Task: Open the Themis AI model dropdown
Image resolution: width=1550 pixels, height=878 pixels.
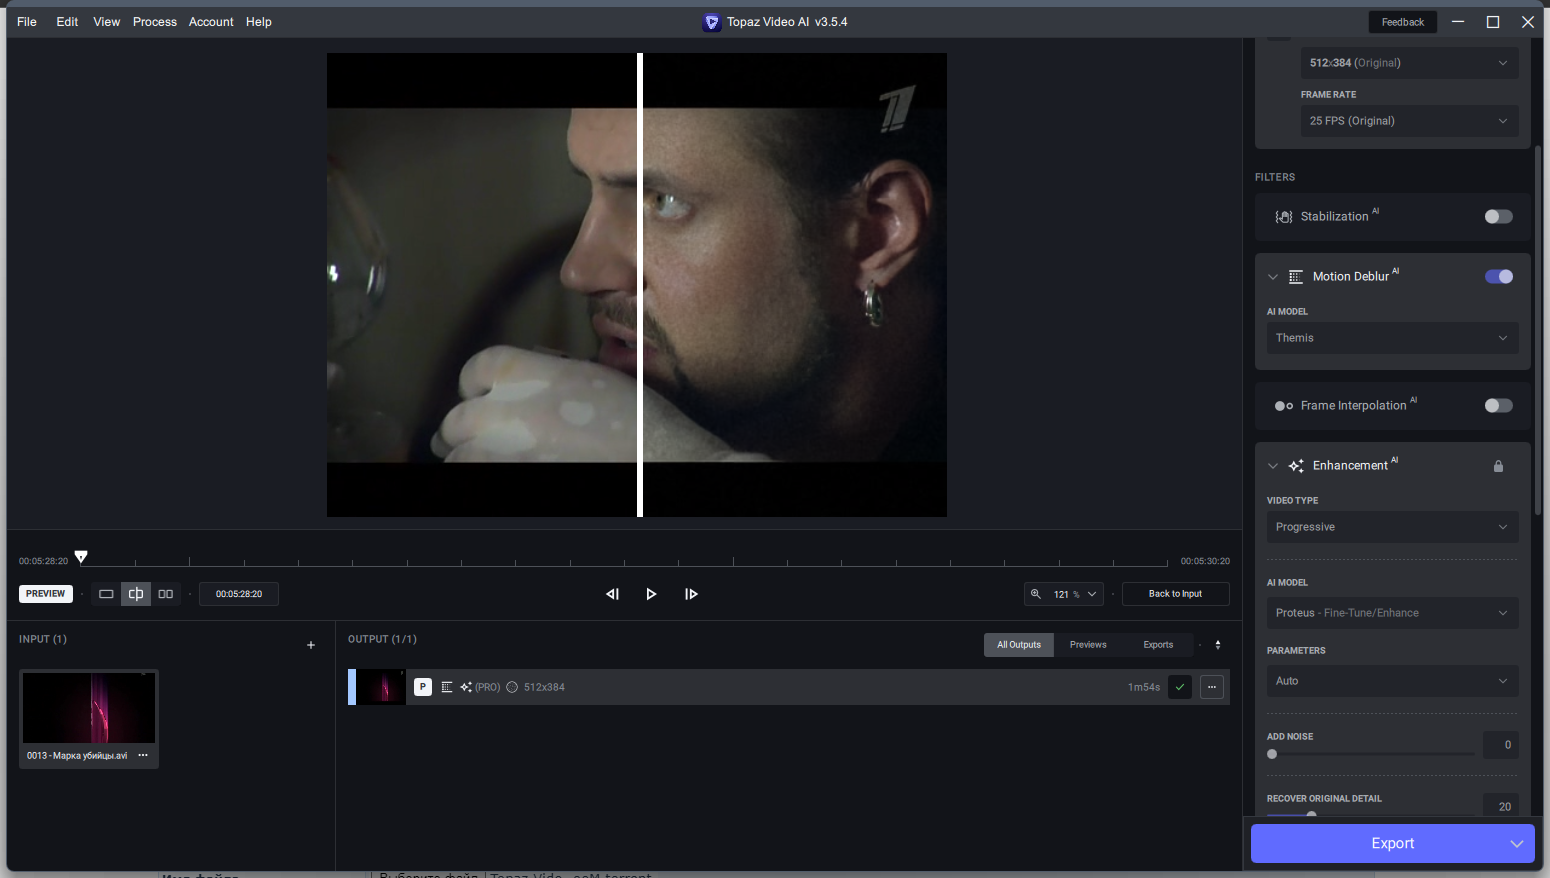Action: [1392, 338]
